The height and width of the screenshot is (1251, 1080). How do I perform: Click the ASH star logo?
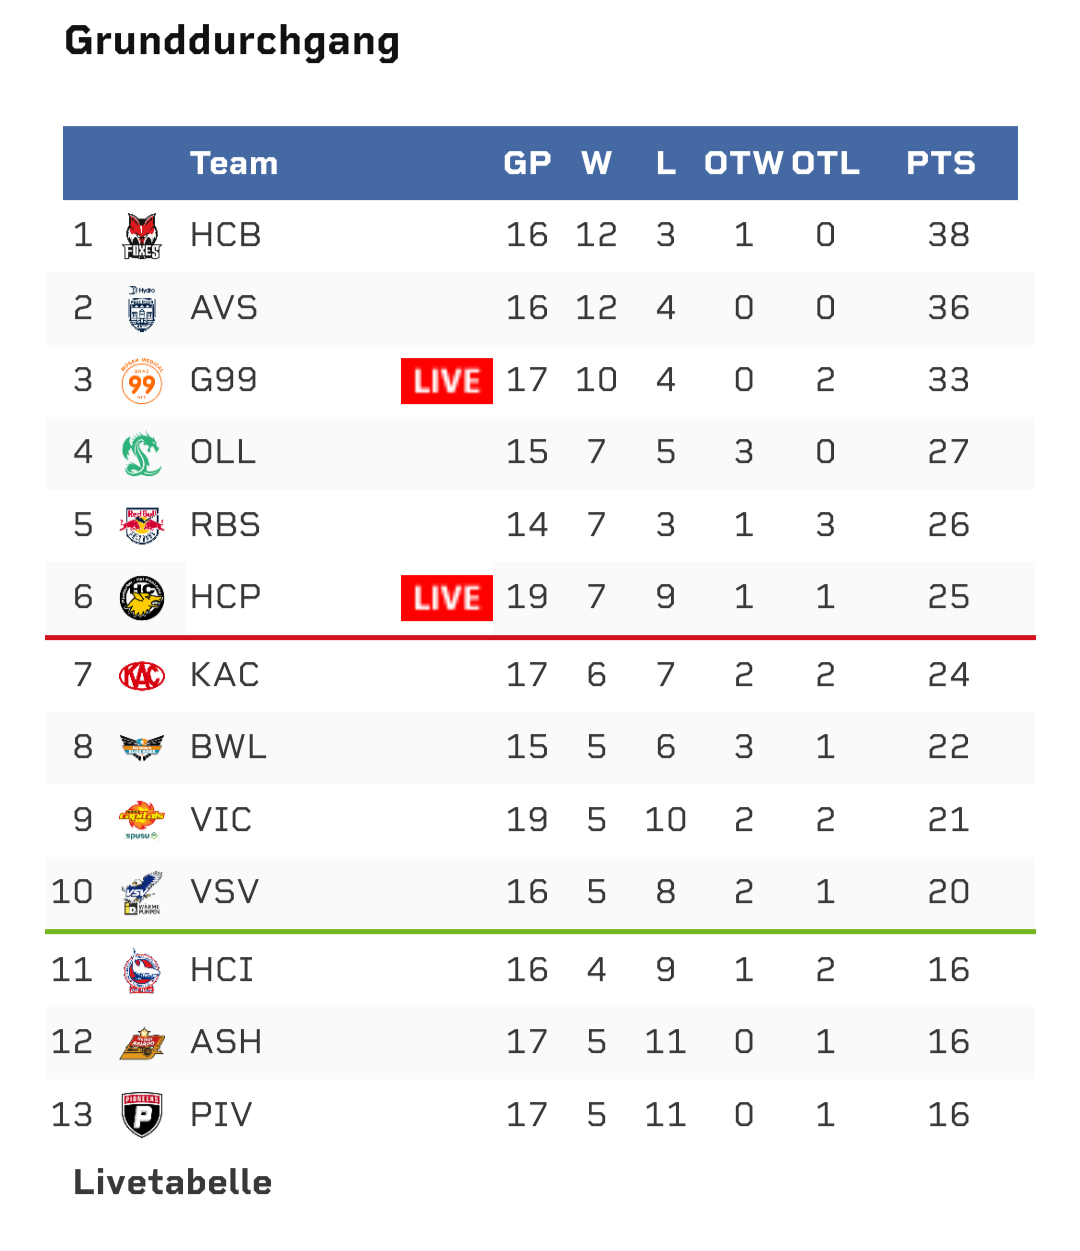[x=142, y=1043]
